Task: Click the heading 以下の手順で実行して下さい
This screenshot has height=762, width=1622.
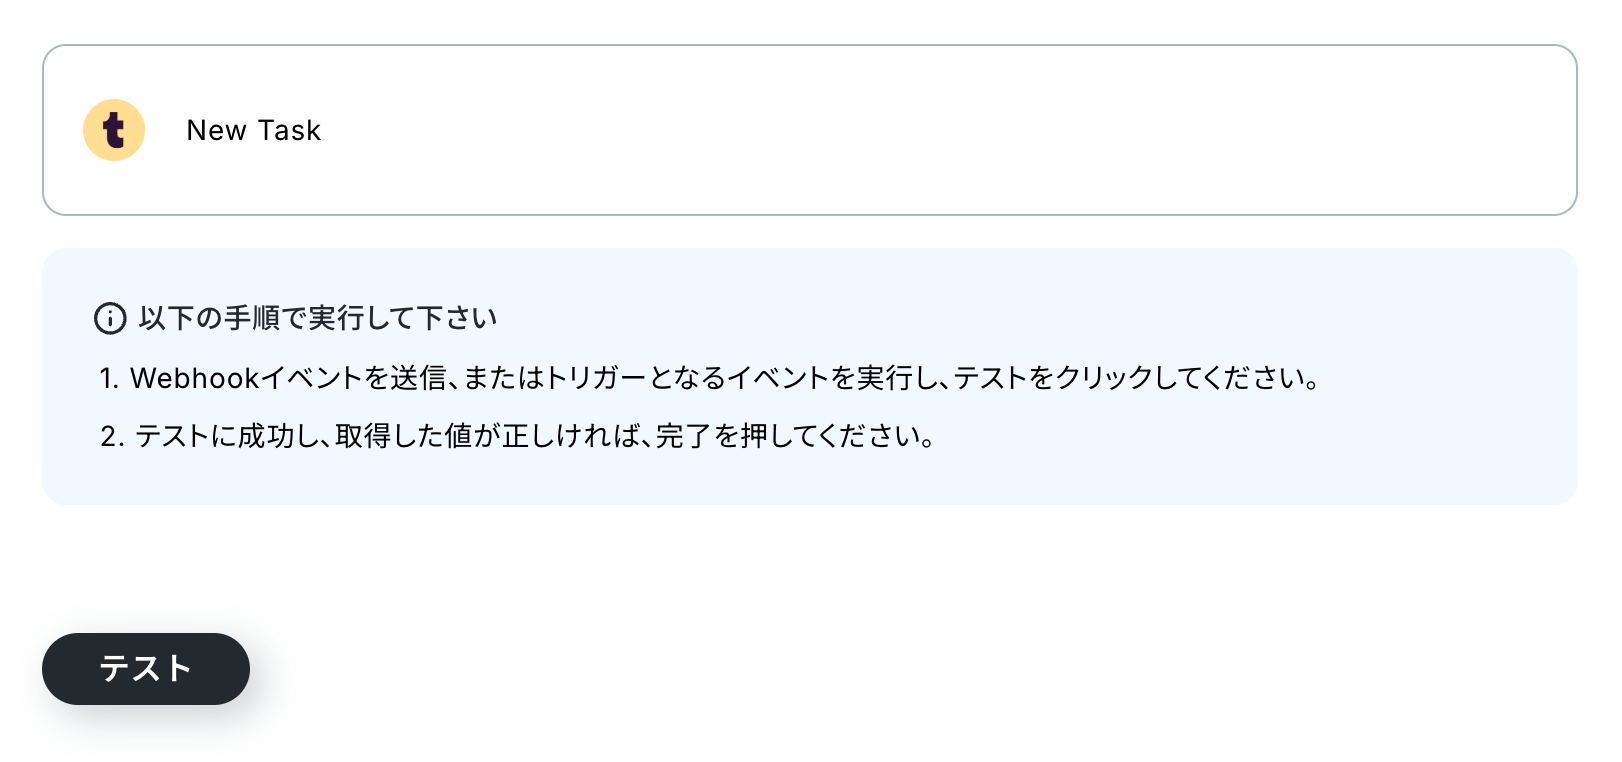Action: (318, 318)
